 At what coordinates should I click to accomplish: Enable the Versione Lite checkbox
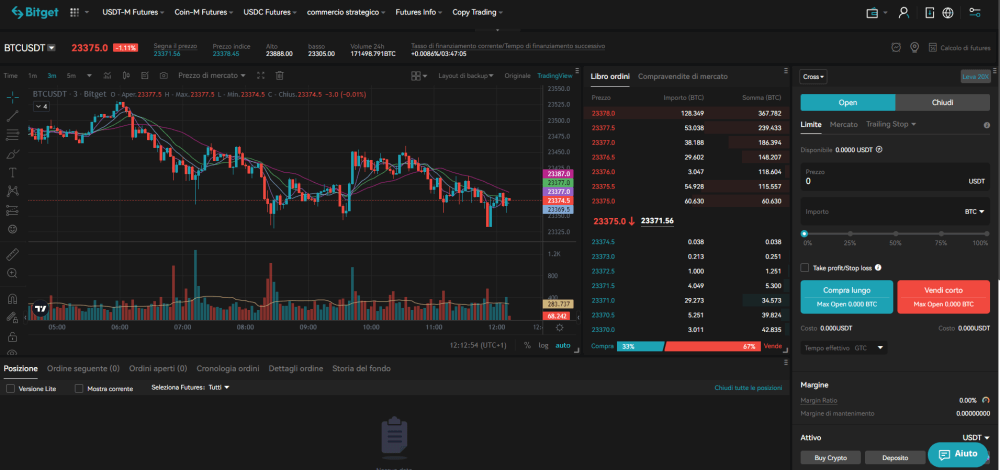(x=10, y=388)
